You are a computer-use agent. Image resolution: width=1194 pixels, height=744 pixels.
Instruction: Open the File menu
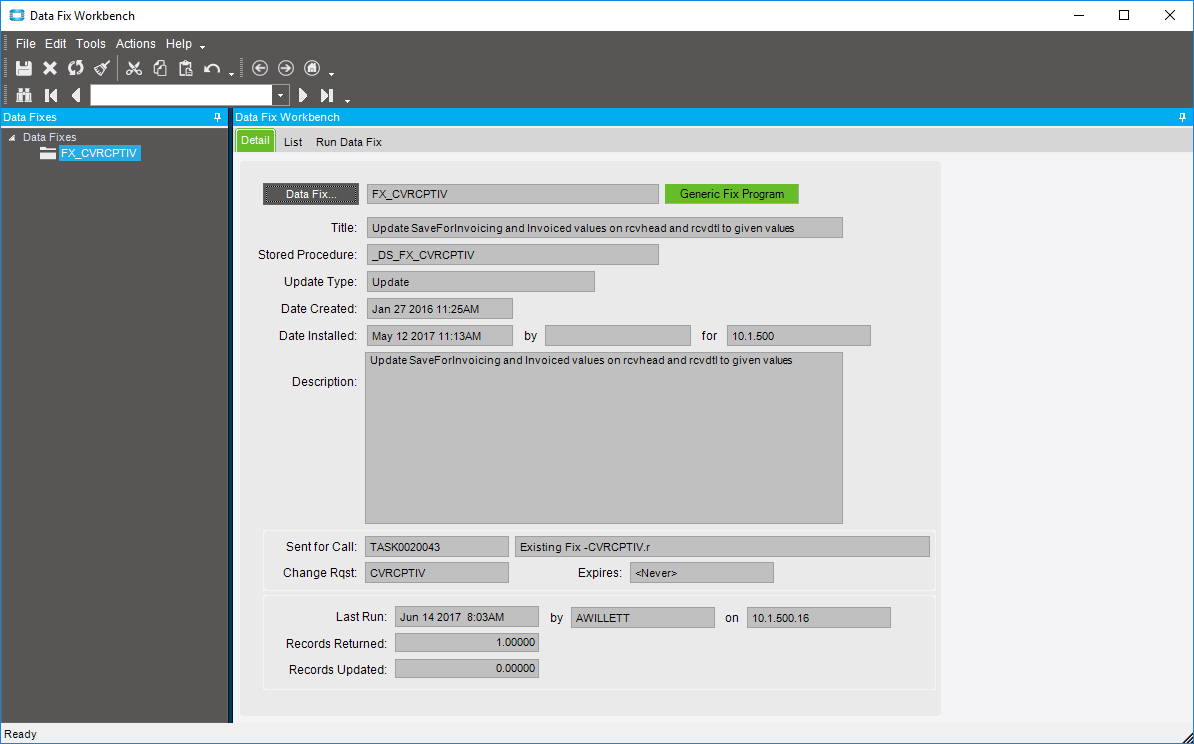(25, 44)
